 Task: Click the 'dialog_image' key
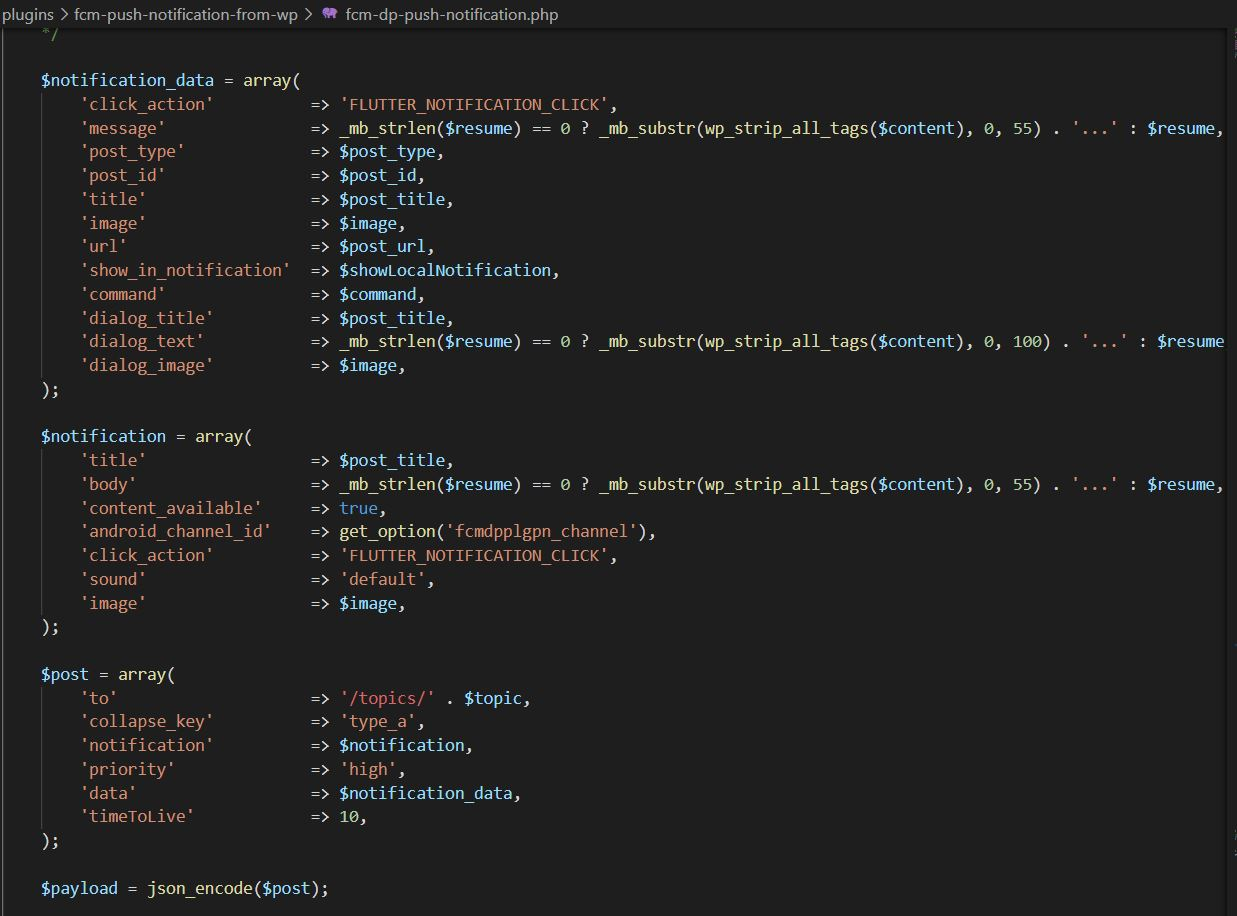[147, 365]
